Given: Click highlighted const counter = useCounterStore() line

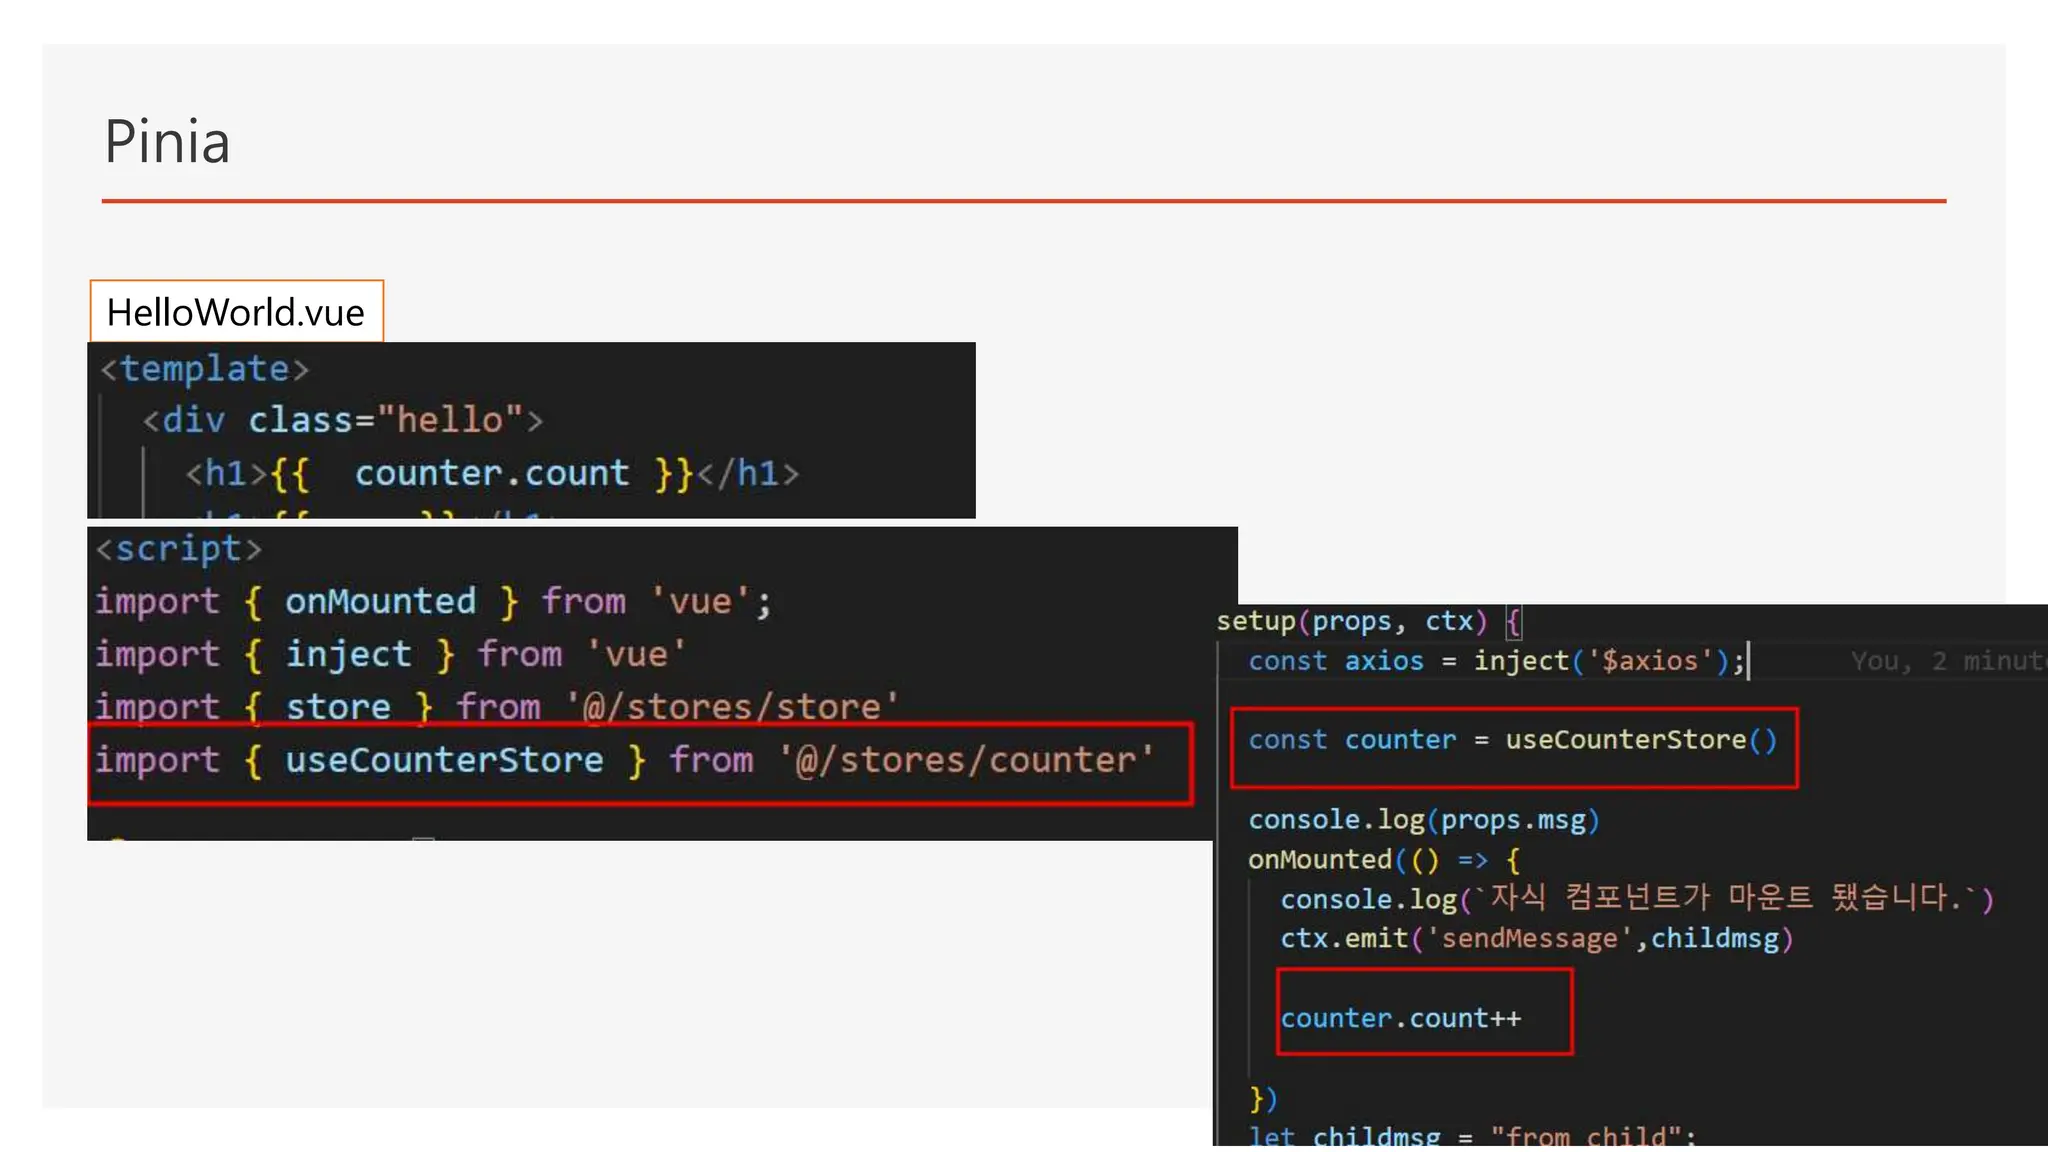Looking at the screenshot, I should [1512, 740].
